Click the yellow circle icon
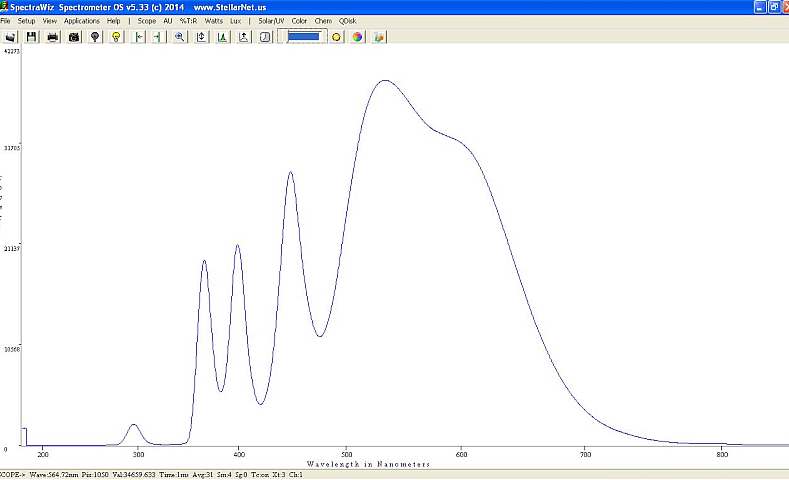The width and height of the screenshot is (789, 480). (x=336, y=37)
